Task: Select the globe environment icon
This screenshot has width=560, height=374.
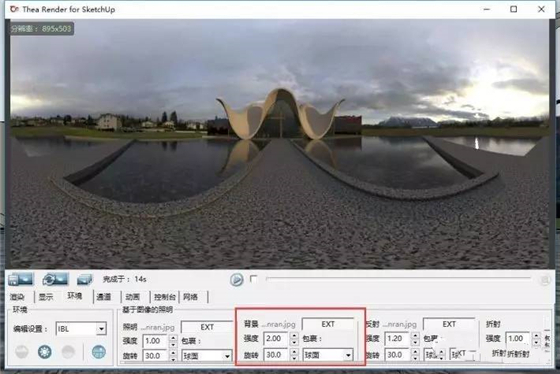Action: (99, 352)
